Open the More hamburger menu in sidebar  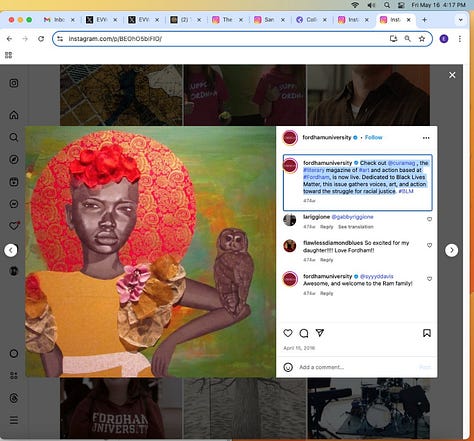pyautogui.click(x=14, y=420)
